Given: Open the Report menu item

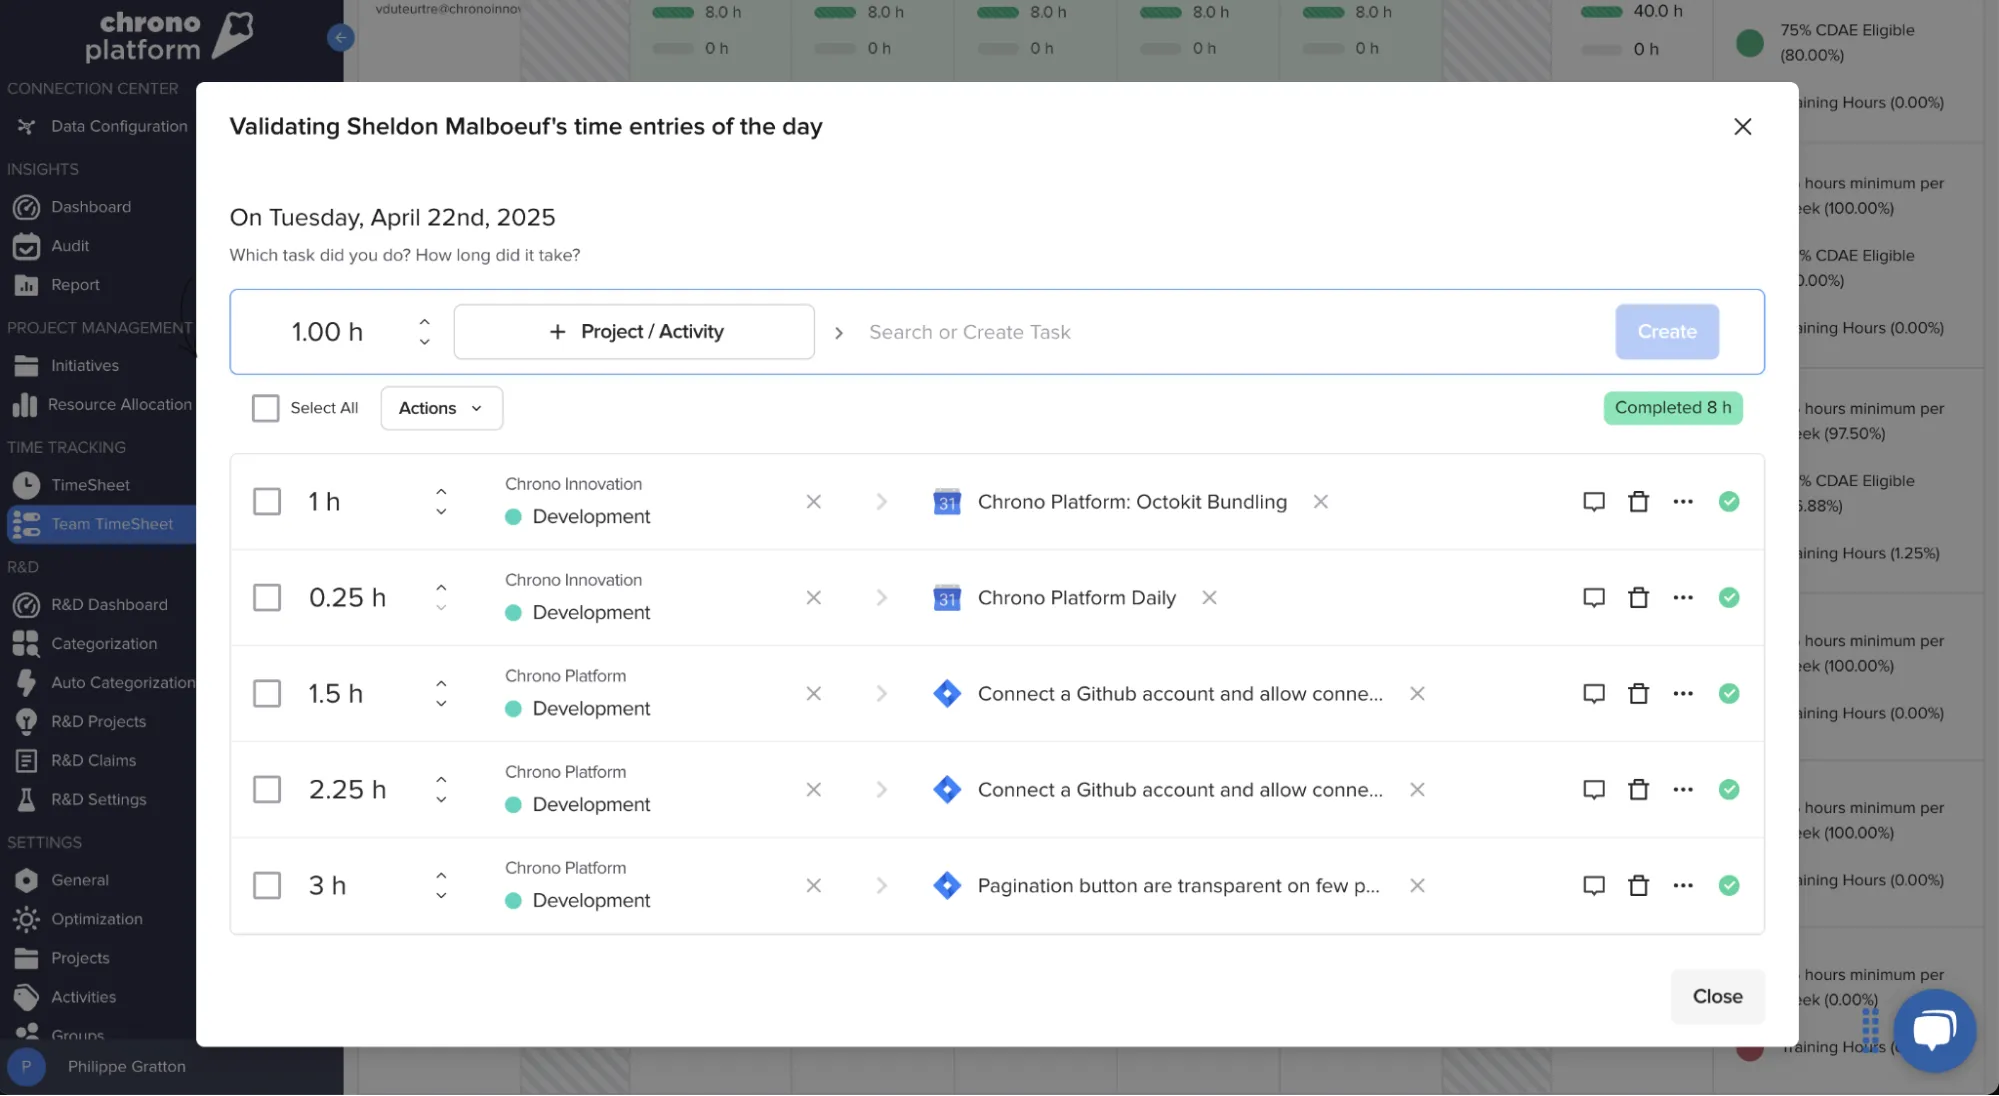Looking at the screenshot, I should coord(74,284).
